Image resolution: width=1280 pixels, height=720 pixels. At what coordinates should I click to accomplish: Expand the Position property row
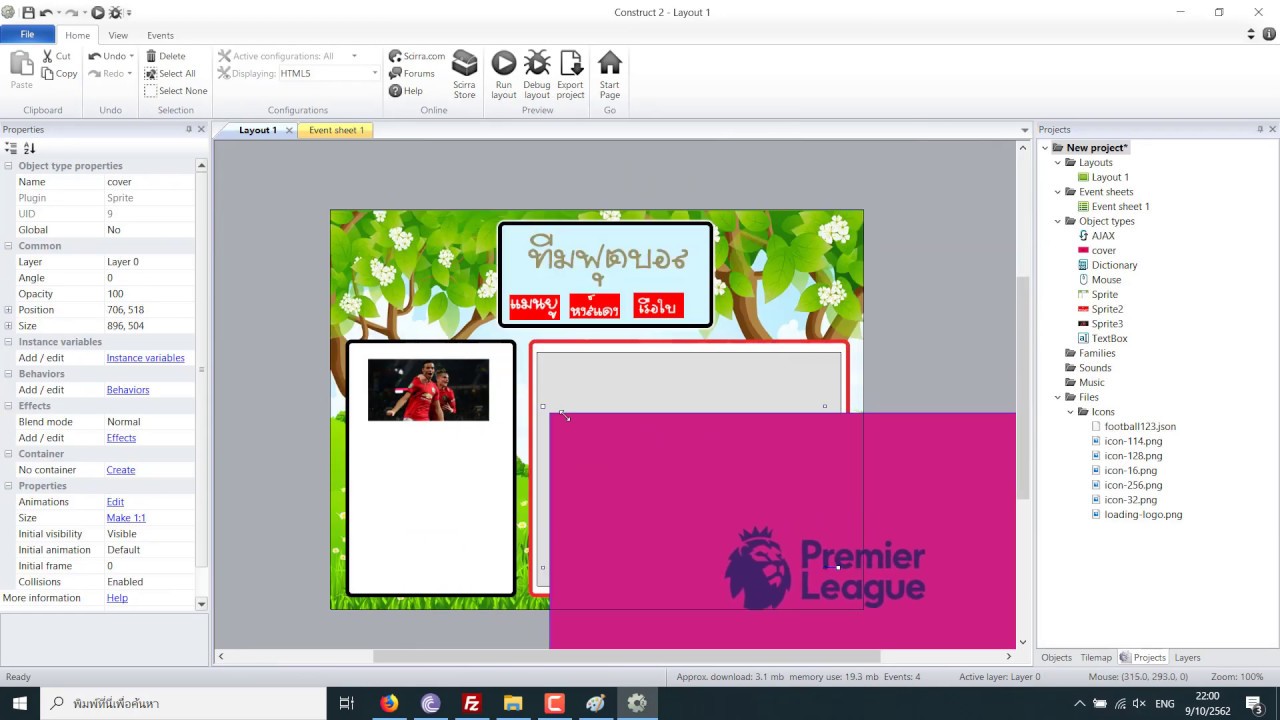tap(8, 310)
